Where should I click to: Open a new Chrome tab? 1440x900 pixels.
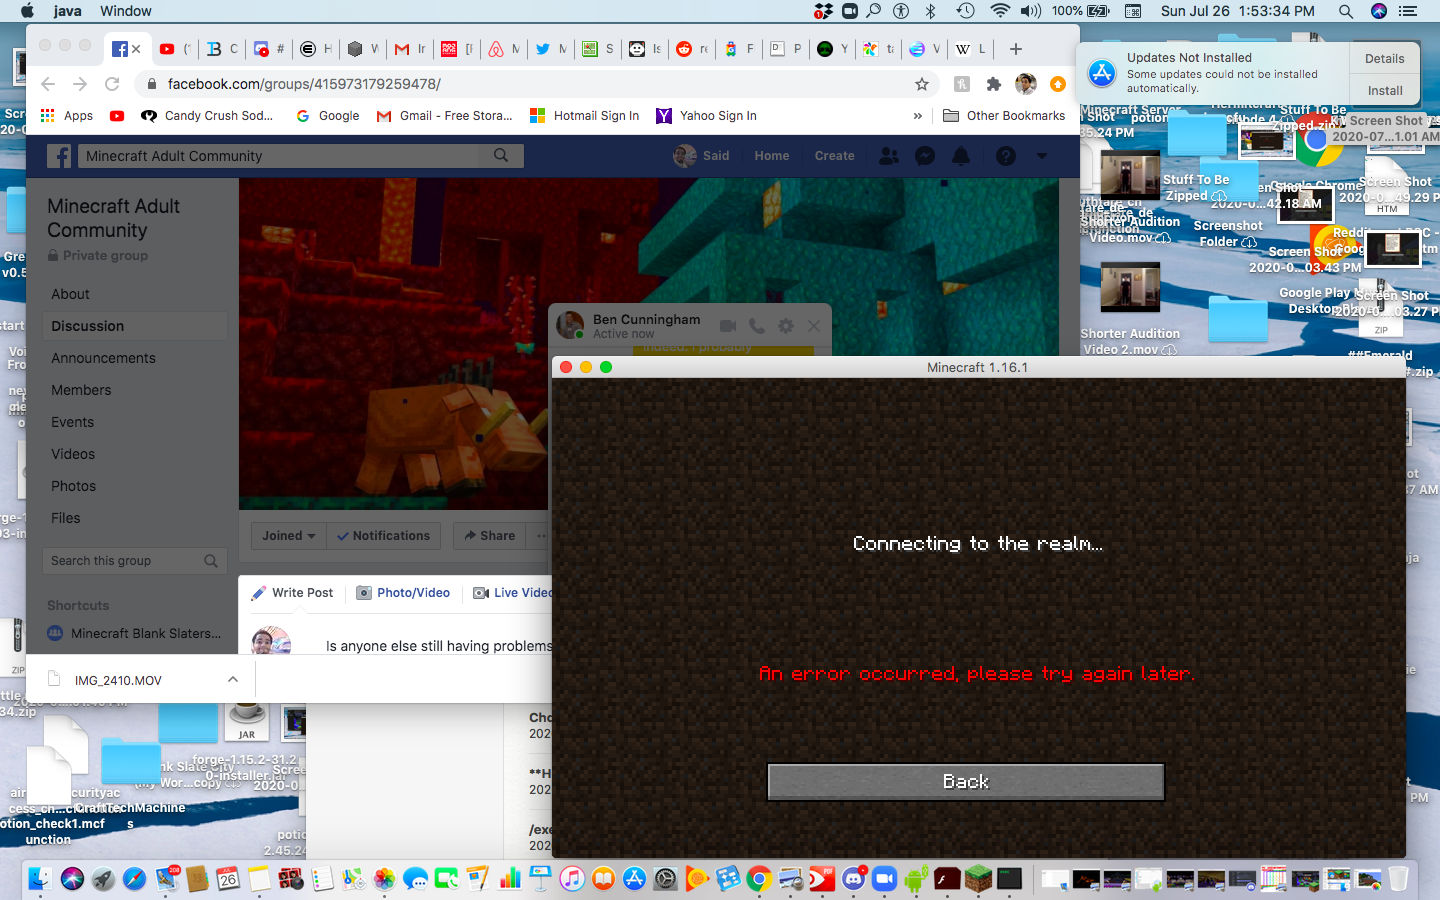[x=1016, y=48]
